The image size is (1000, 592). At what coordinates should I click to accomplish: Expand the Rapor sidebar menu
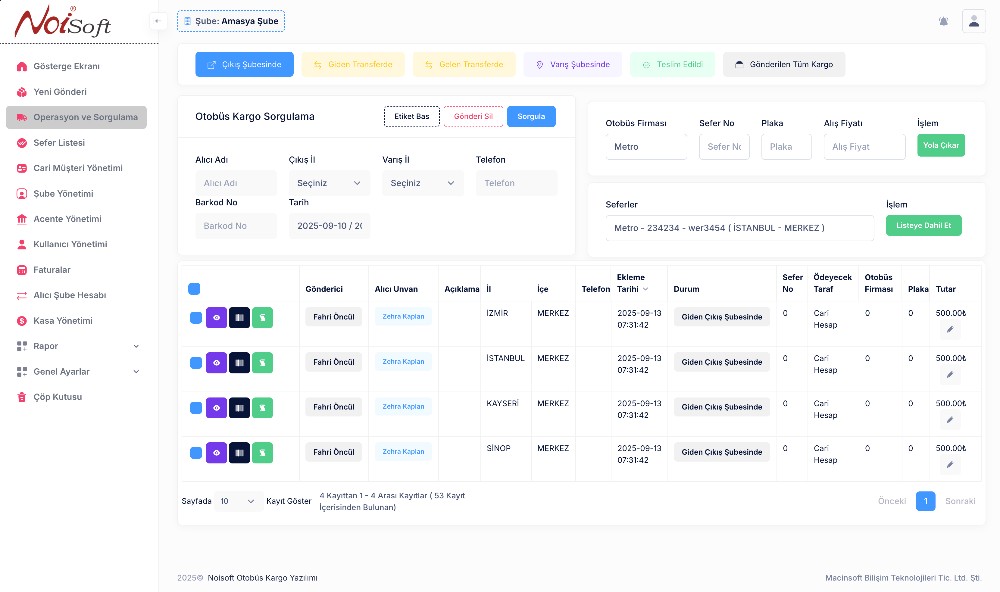click(x=76, y=346)
